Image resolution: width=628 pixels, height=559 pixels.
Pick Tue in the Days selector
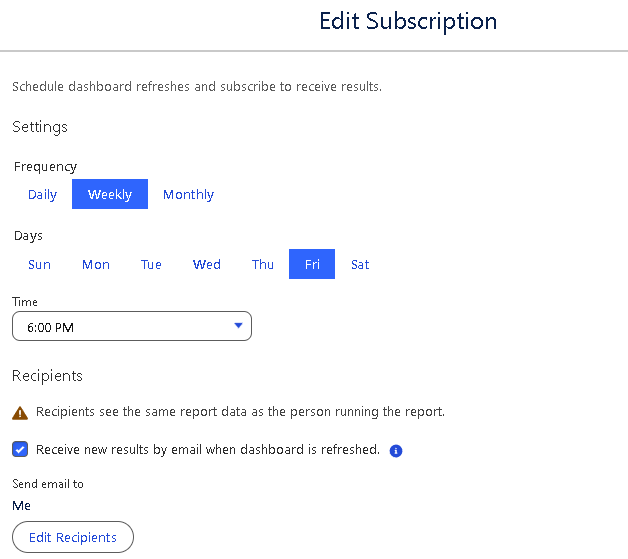151,265
